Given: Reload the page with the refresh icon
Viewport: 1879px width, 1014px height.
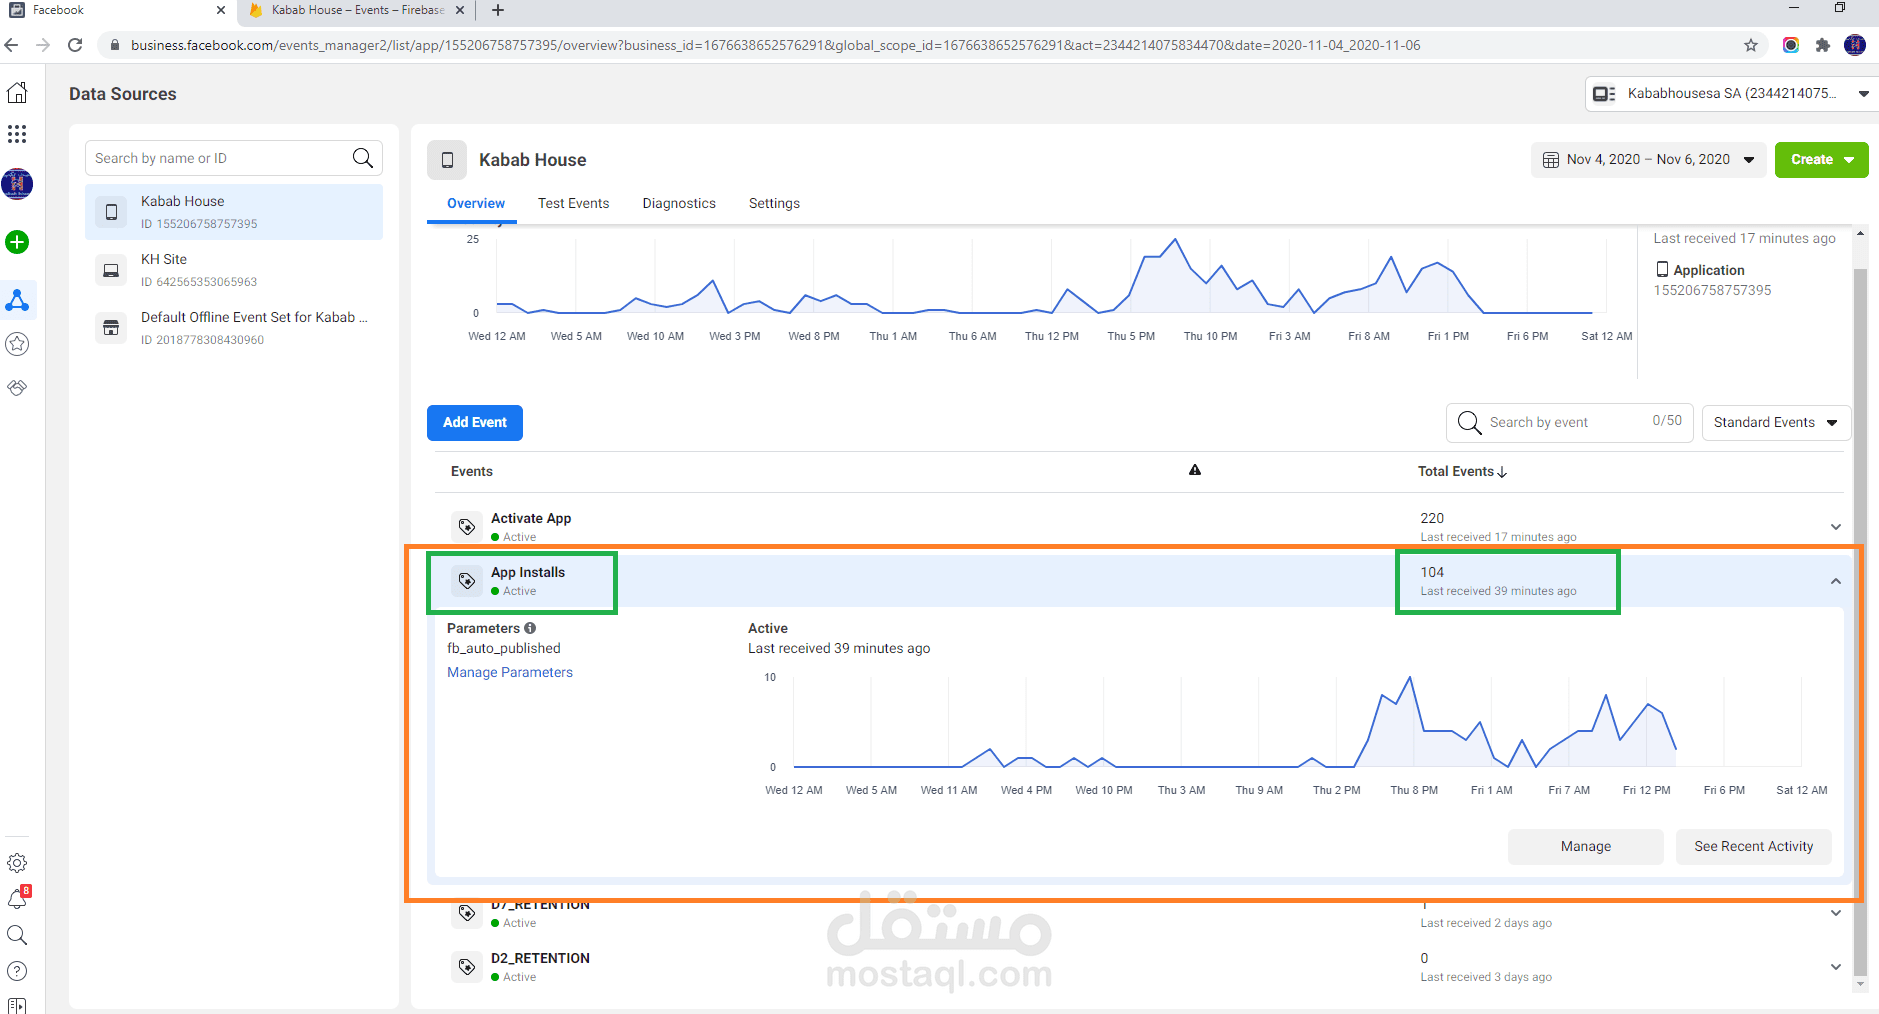Looking at the screenshot, I should point(75,45).
